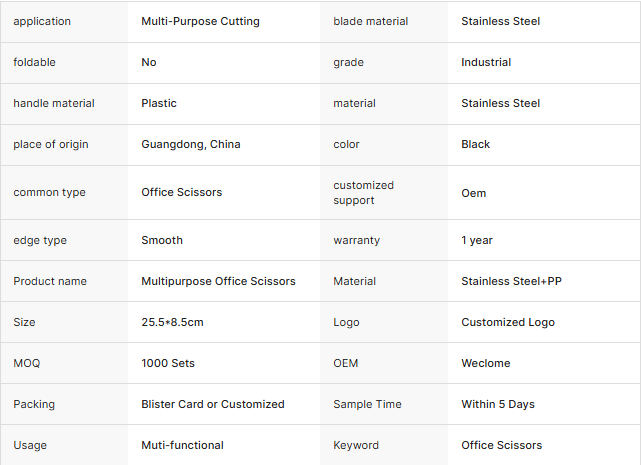This screenshot has height=465, width=641.
Task: Click the "Guangdong, China" origin value
Action: click(191, 144)
